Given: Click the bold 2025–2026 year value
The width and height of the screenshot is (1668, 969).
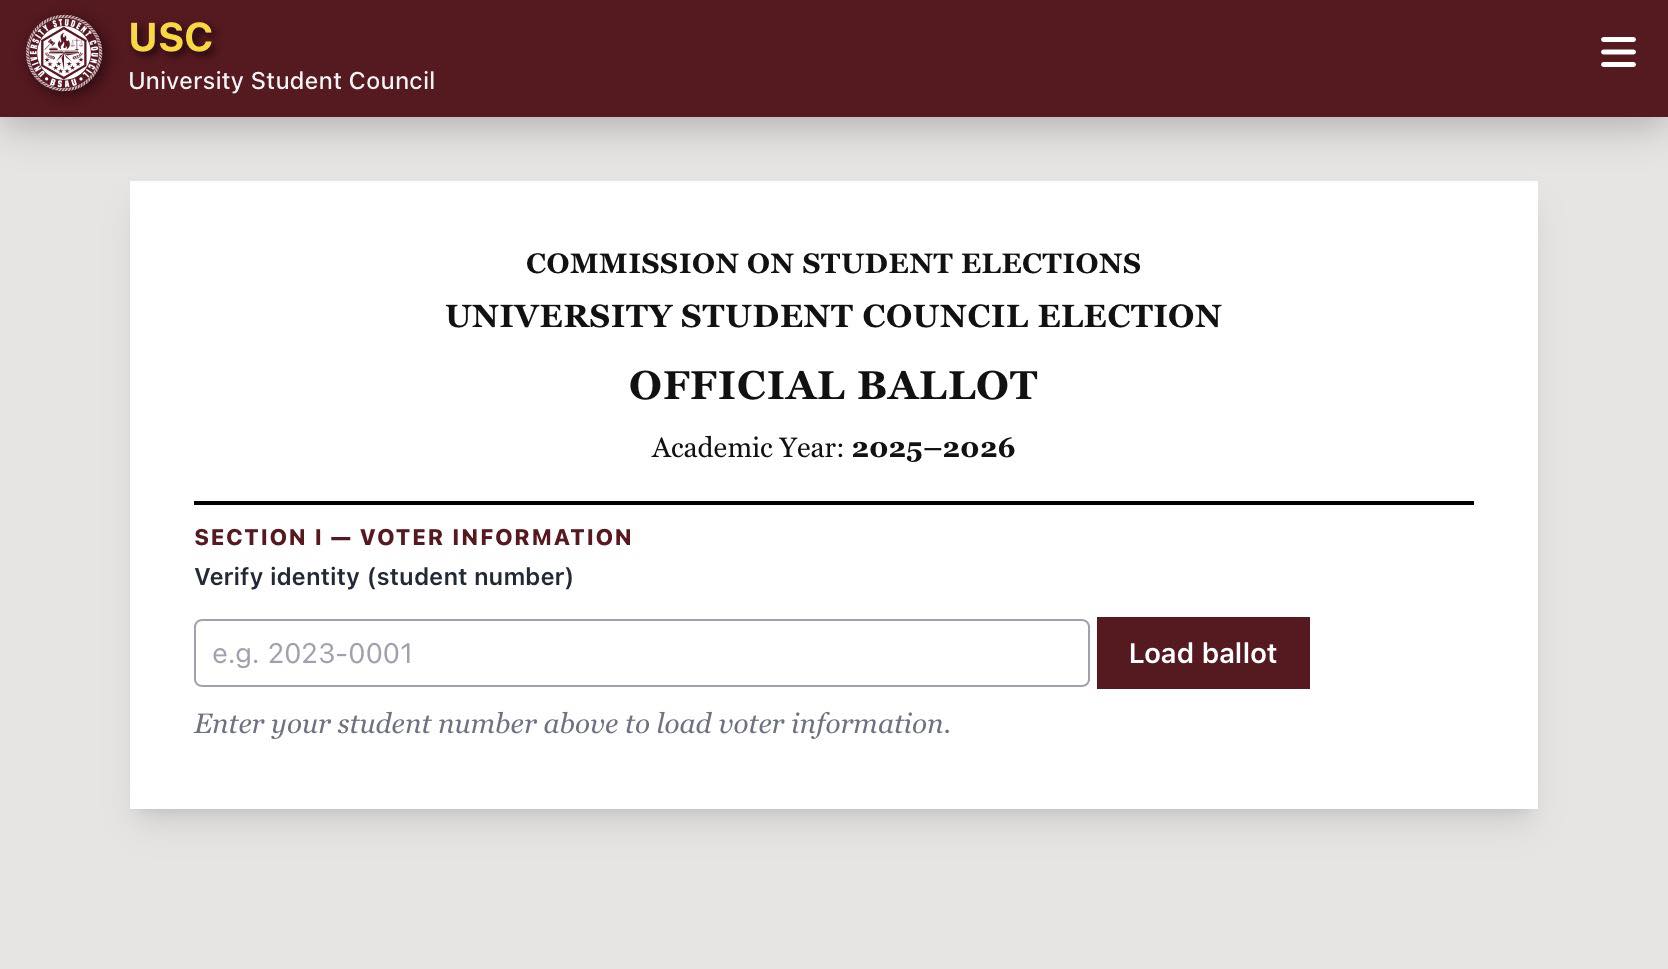Looking at the screenshot, I should pyautogui.click(x=933, y=448).
